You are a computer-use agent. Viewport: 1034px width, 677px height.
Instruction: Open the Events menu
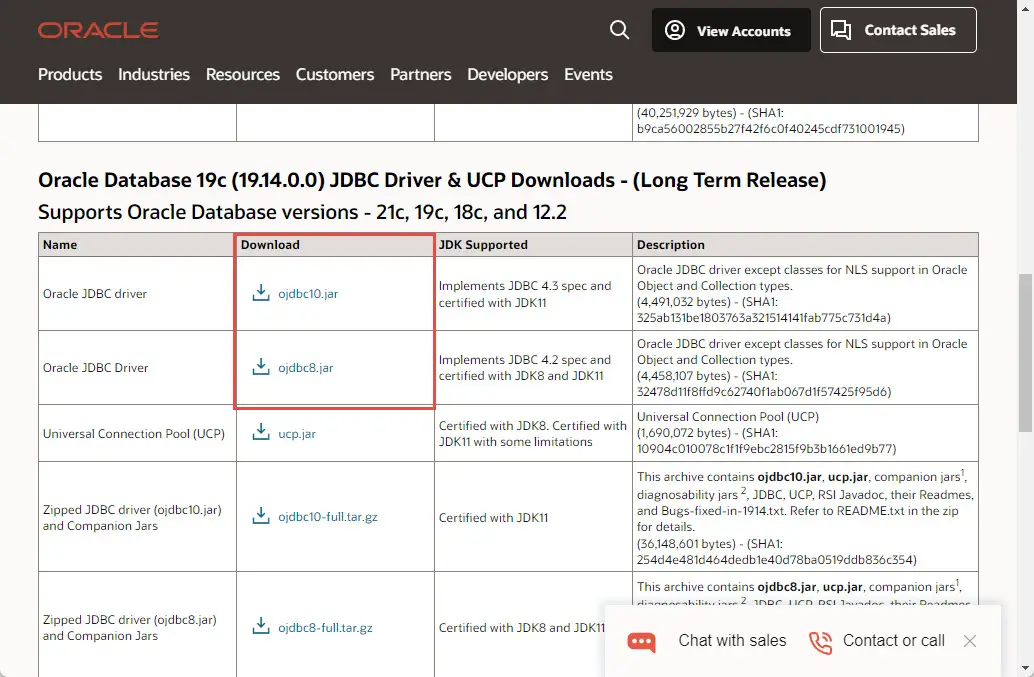tap(588, 74)
